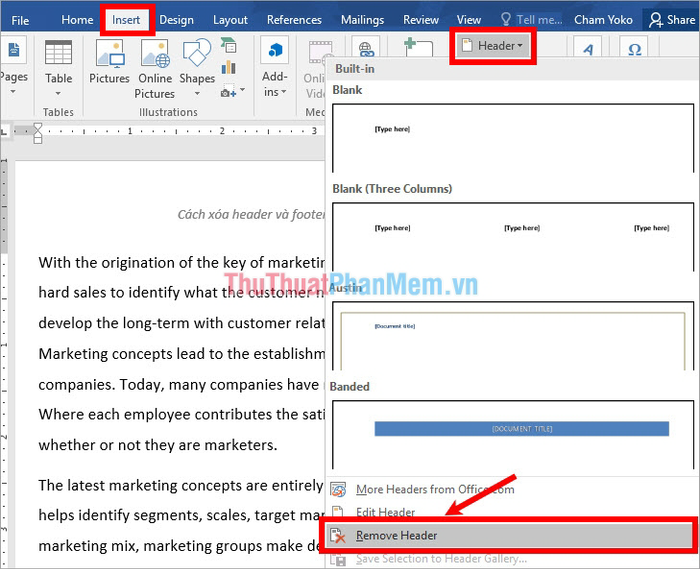This screenshot has height=569, width=700.
Task: Insert Pictures from the ribbon
Action: (109, 62)
